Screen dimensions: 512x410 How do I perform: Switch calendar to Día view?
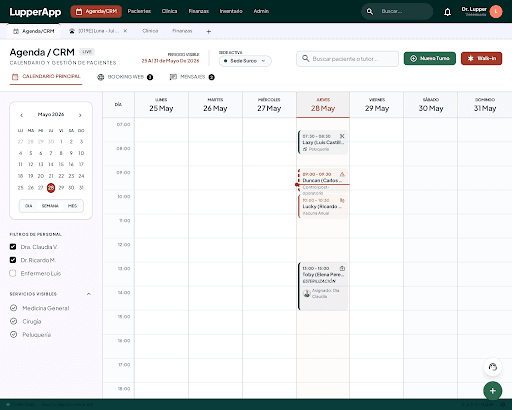29,206
